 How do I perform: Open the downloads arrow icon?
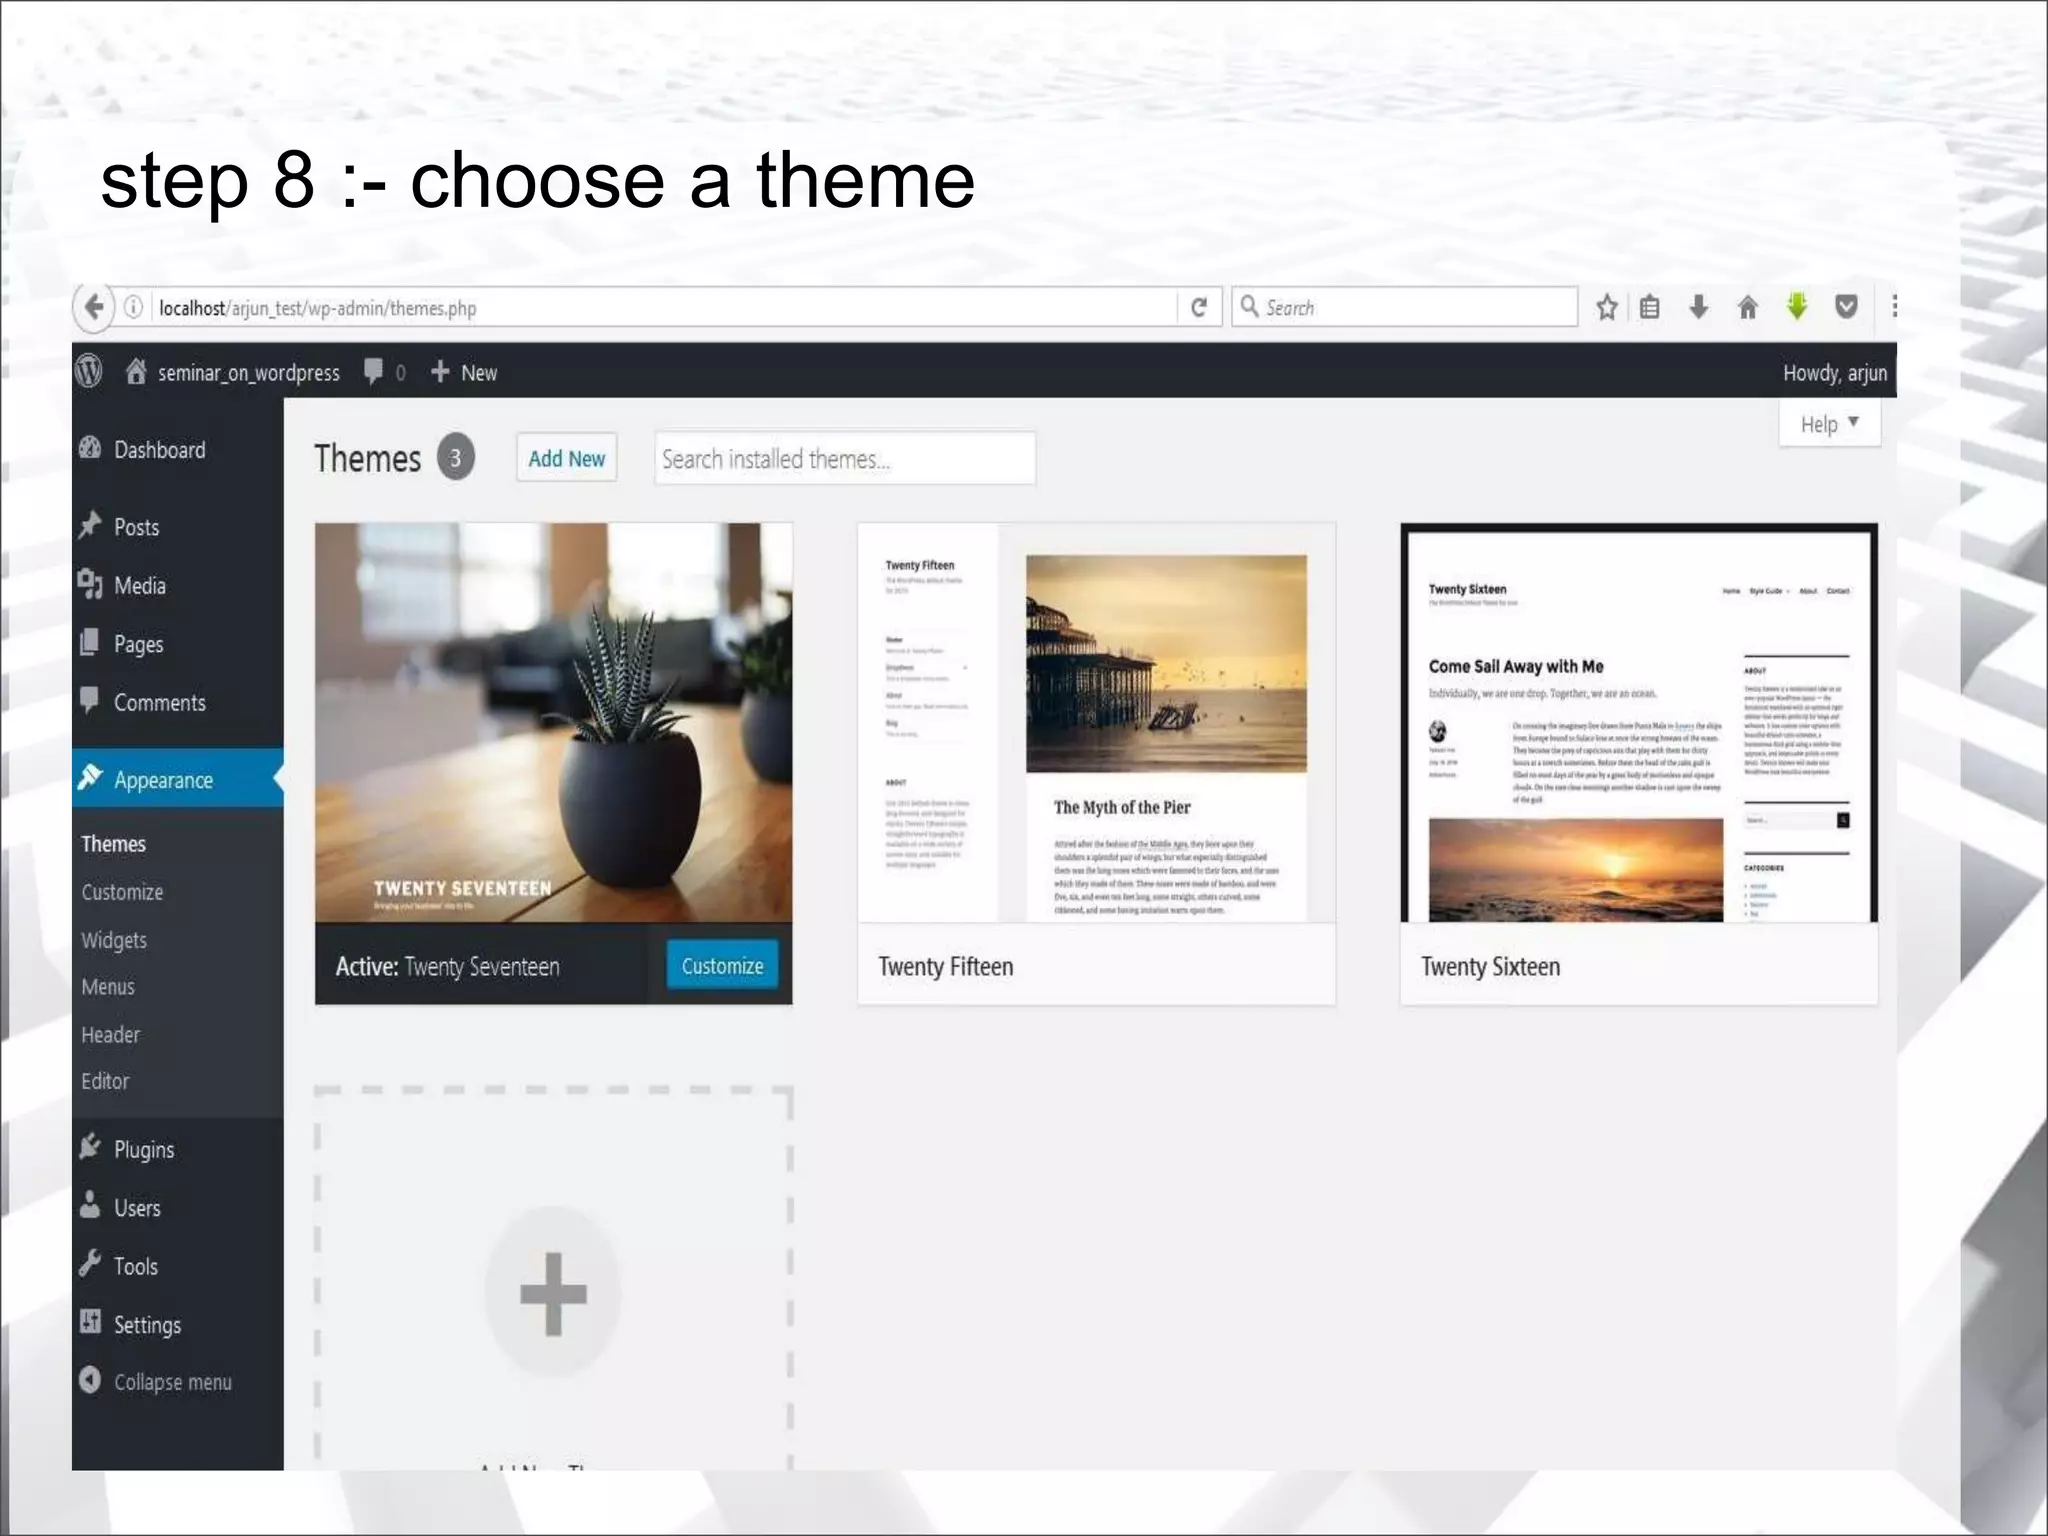(1698, 307)
